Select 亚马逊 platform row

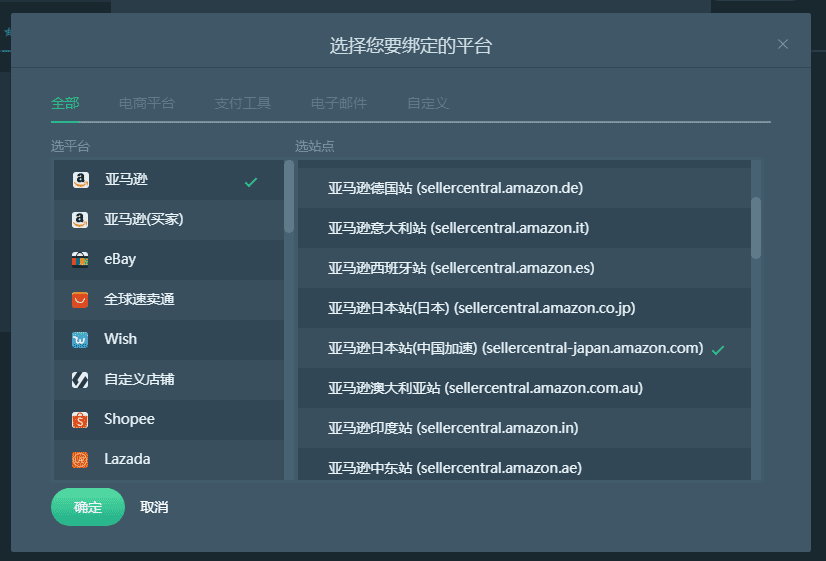169,180
